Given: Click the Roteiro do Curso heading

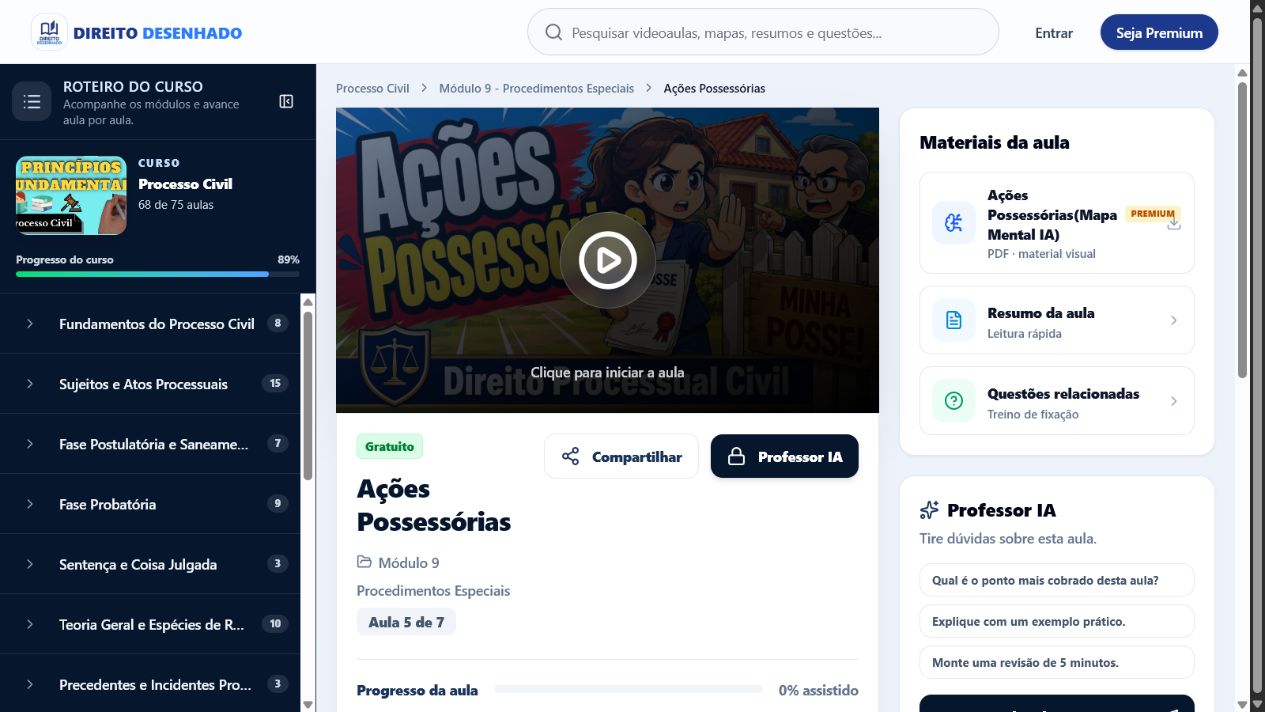Looking at the screenshot, I should 133,87.
